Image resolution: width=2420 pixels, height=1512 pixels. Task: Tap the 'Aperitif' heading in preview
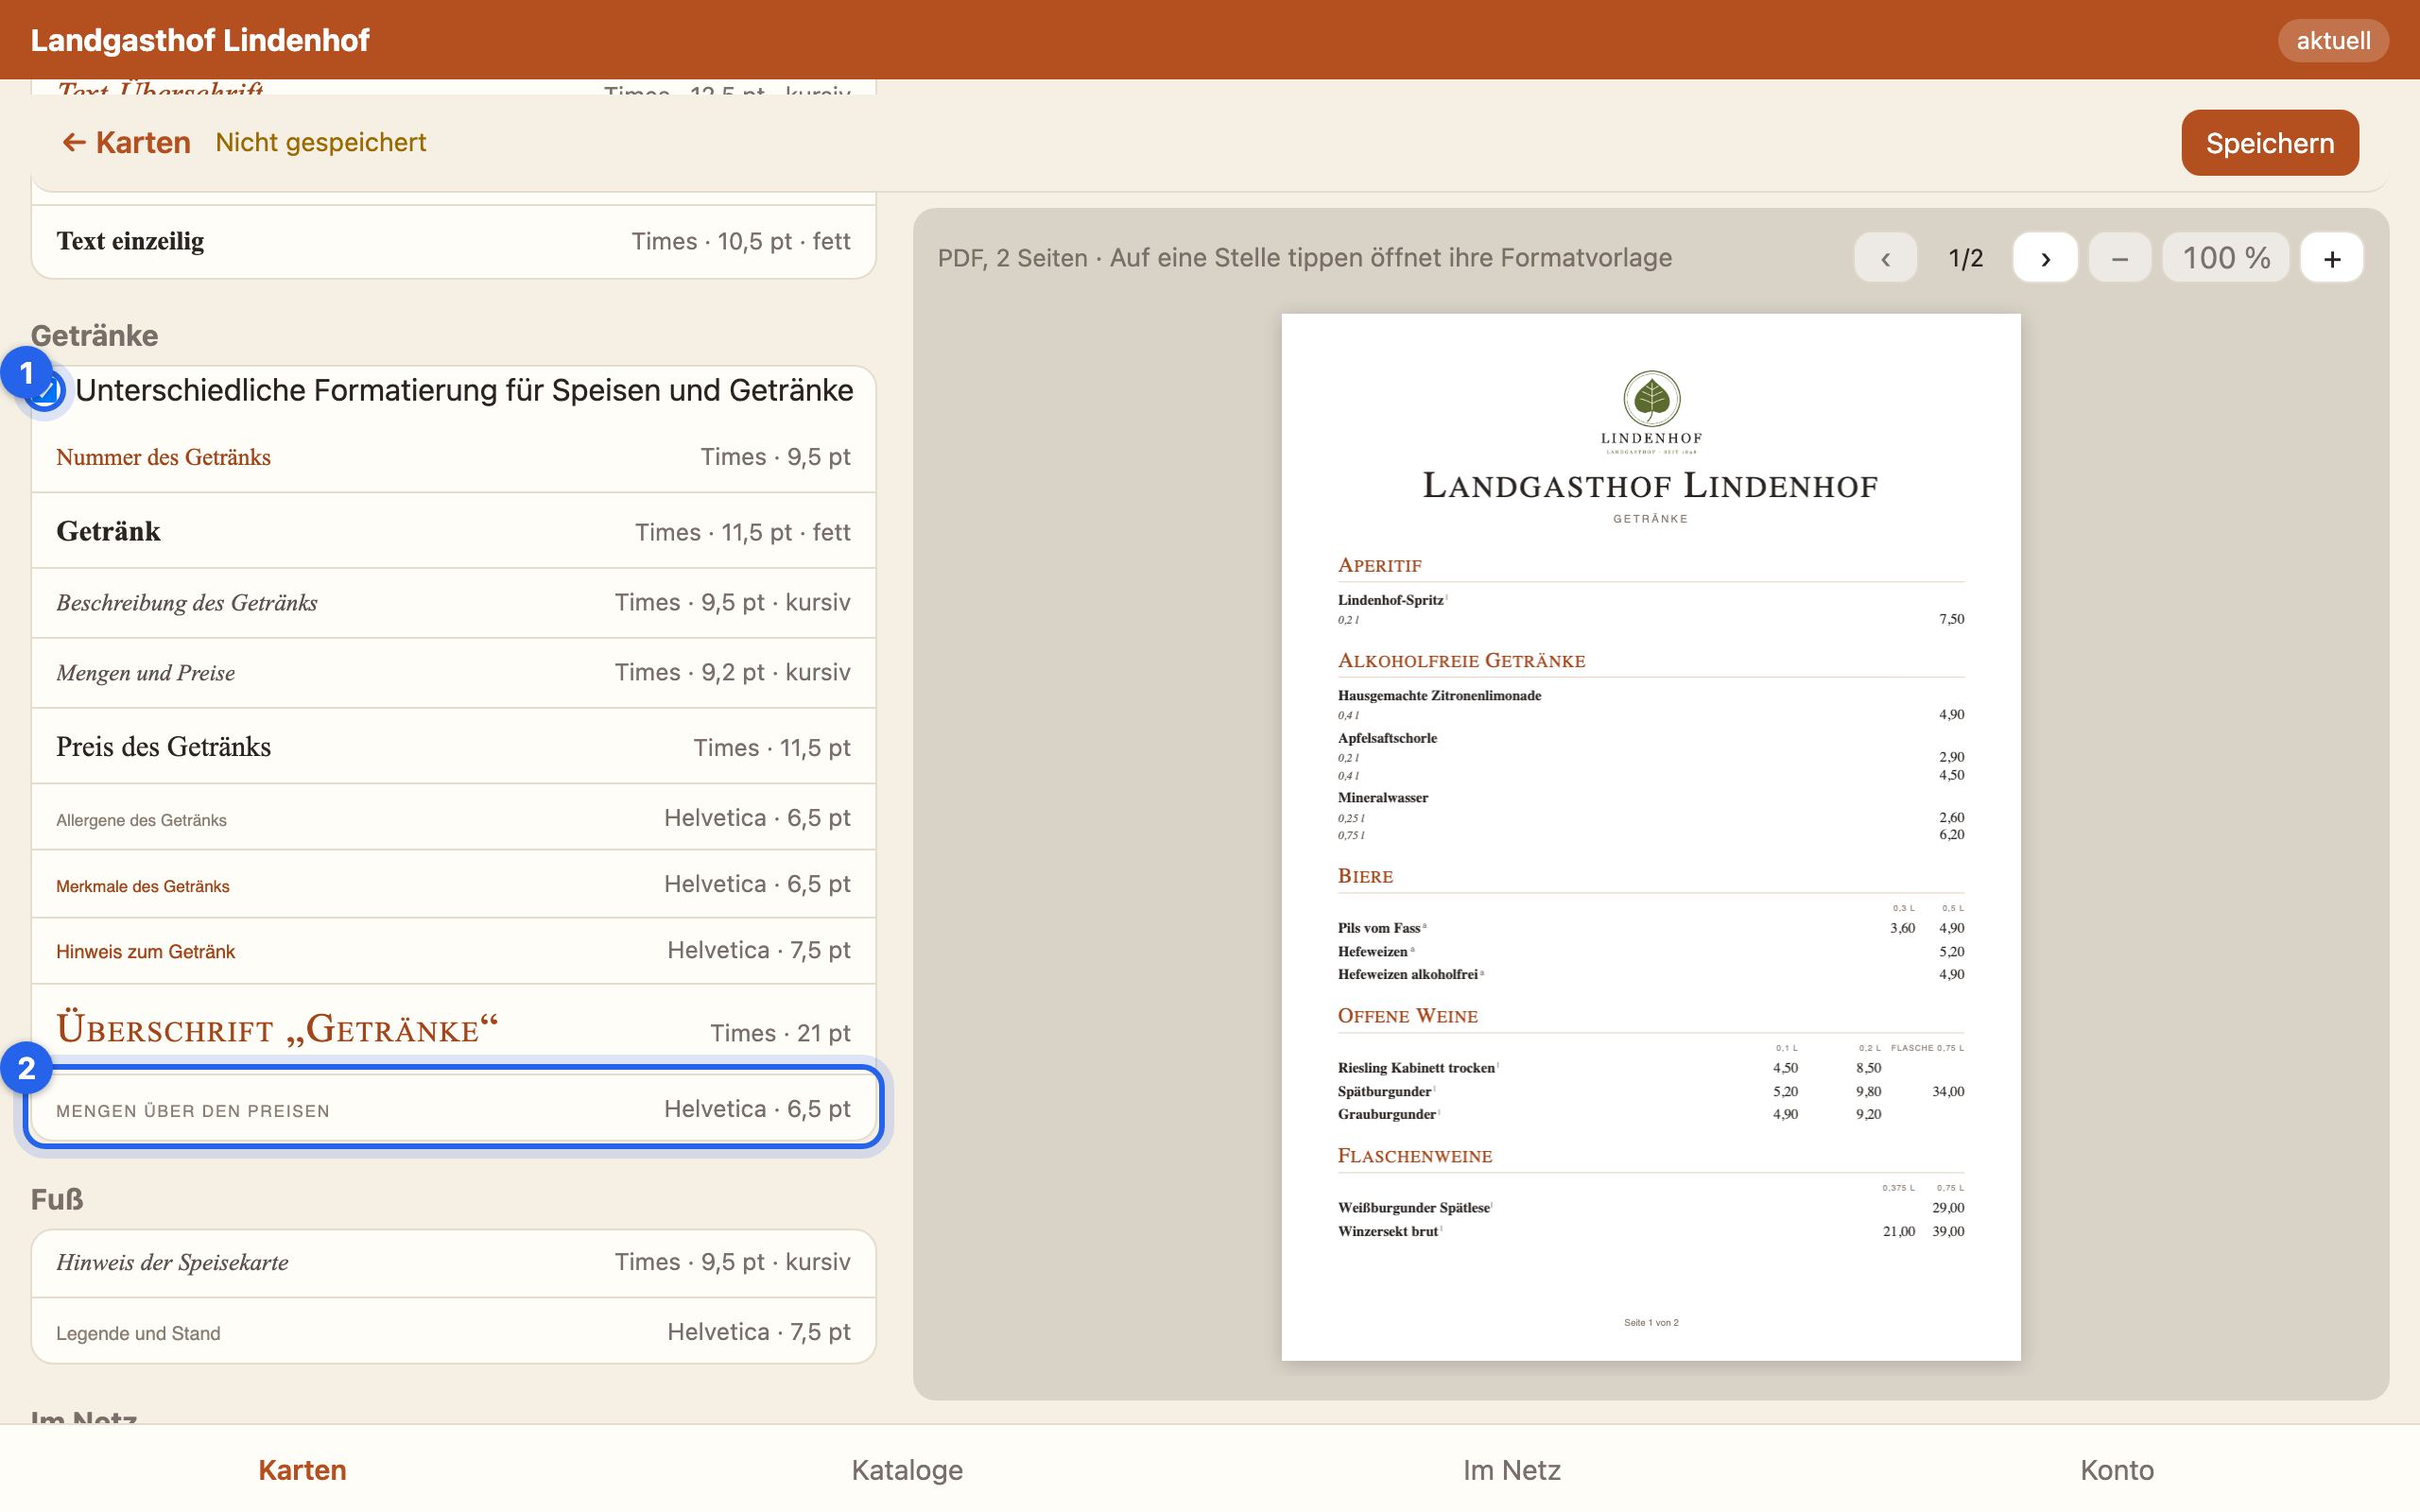click(1379, 566)
